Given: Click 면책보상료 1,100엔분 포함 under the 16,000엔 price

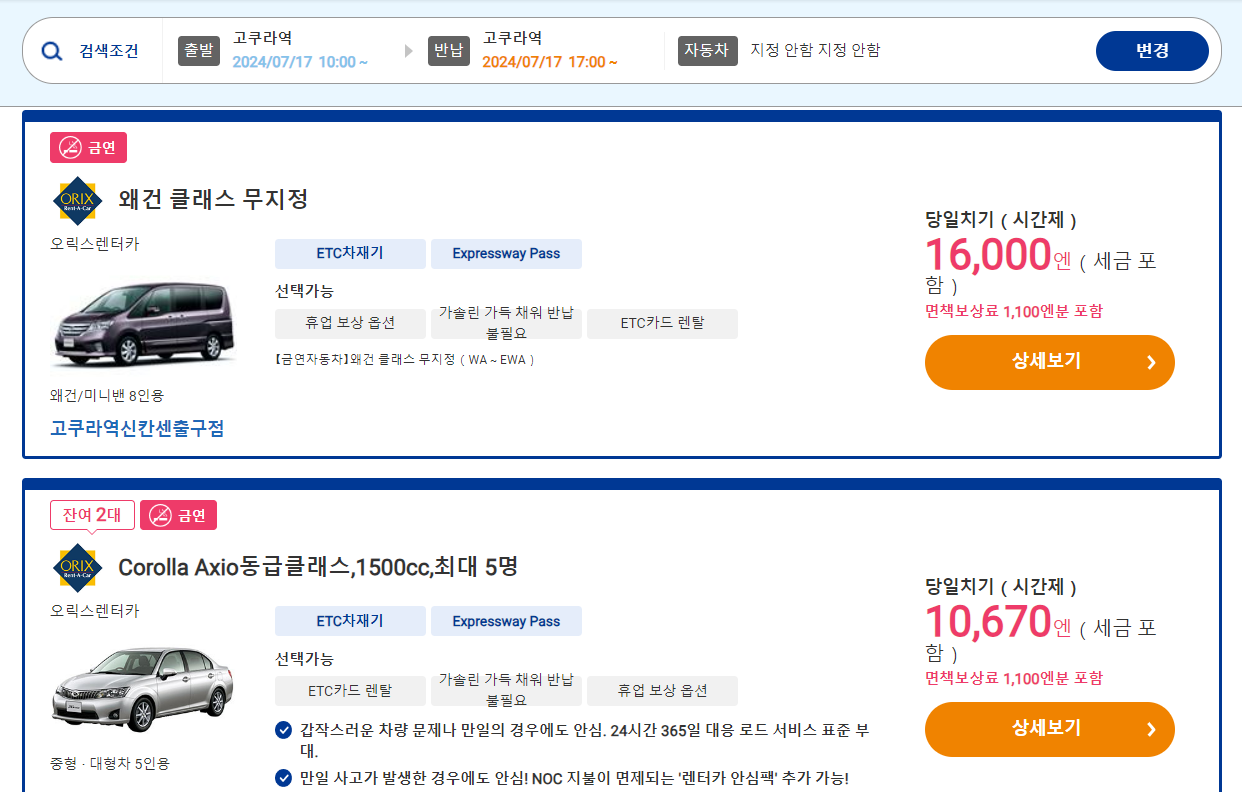Looking at the screenshot, I should point(1014,311).
